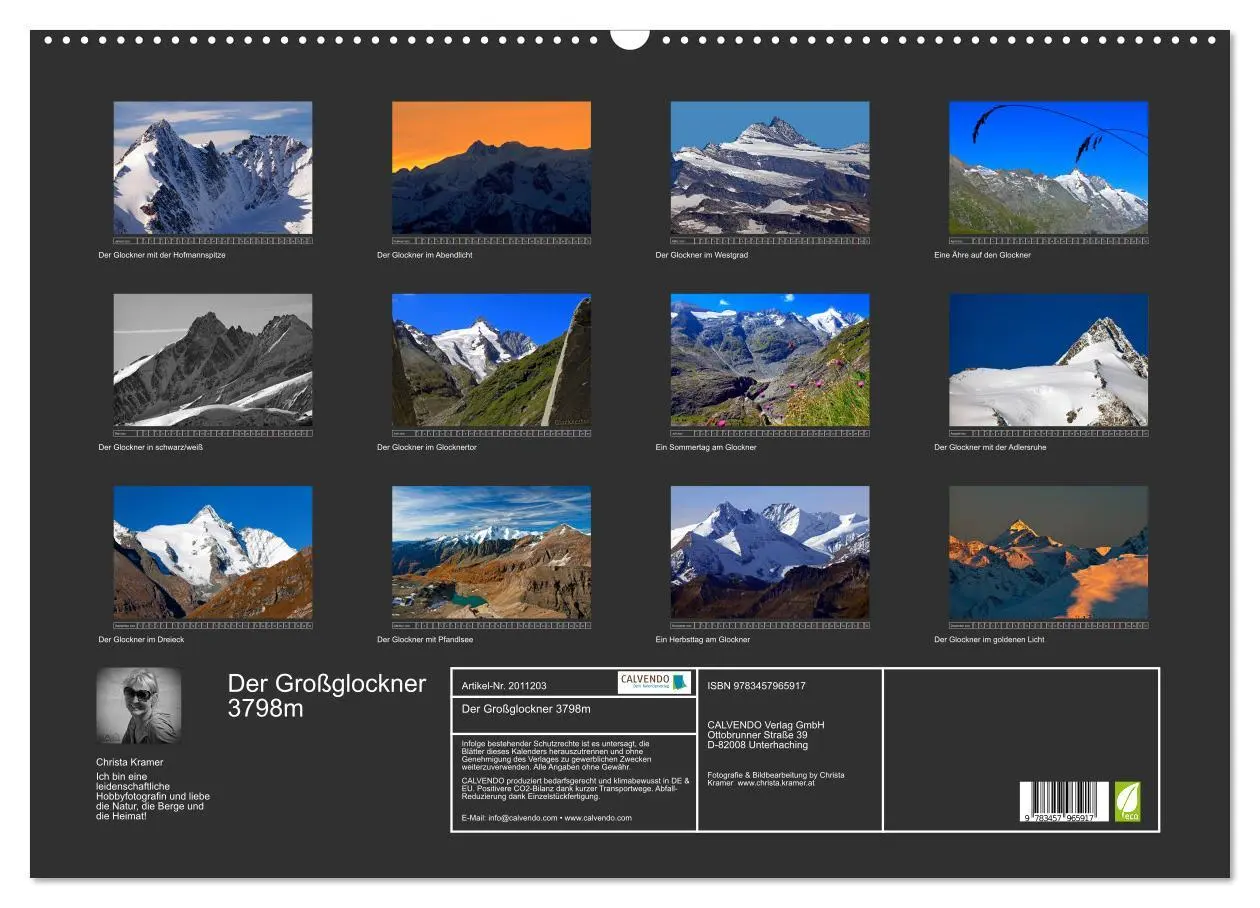Screen dimensions: 1260x908
Task: Select the Artikel-Nr. 2011203 field
Action: (x=503, y=685)
